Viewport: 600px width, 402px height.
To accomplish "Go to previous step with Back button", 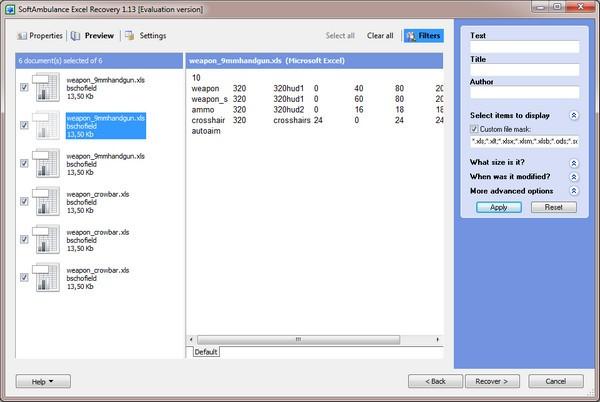I will (435, 381).
